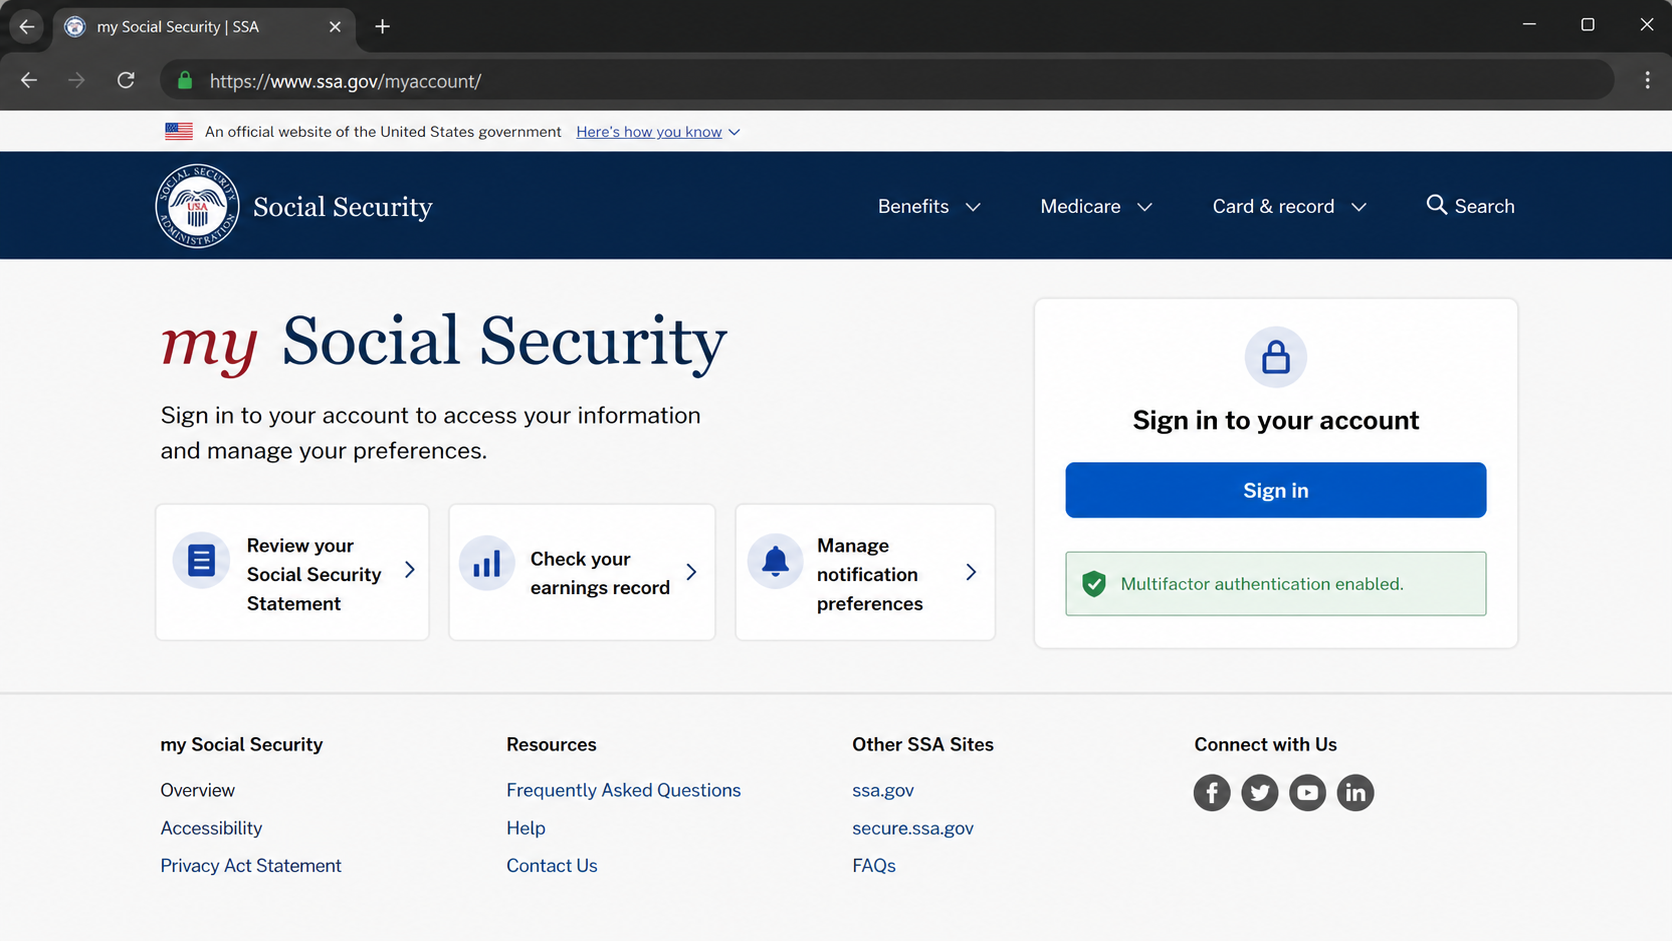Click the green shield multifactor icon
The height and width of the screenshot is (941, 1672).
pyautogui.click(x=1094, y=584)
